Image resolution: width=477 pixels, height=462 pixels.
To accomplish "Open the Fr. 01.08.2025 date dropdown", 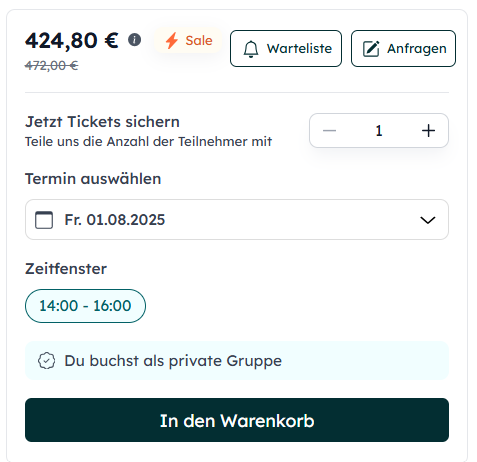I will pyautogui.click(x=237, y=219).
